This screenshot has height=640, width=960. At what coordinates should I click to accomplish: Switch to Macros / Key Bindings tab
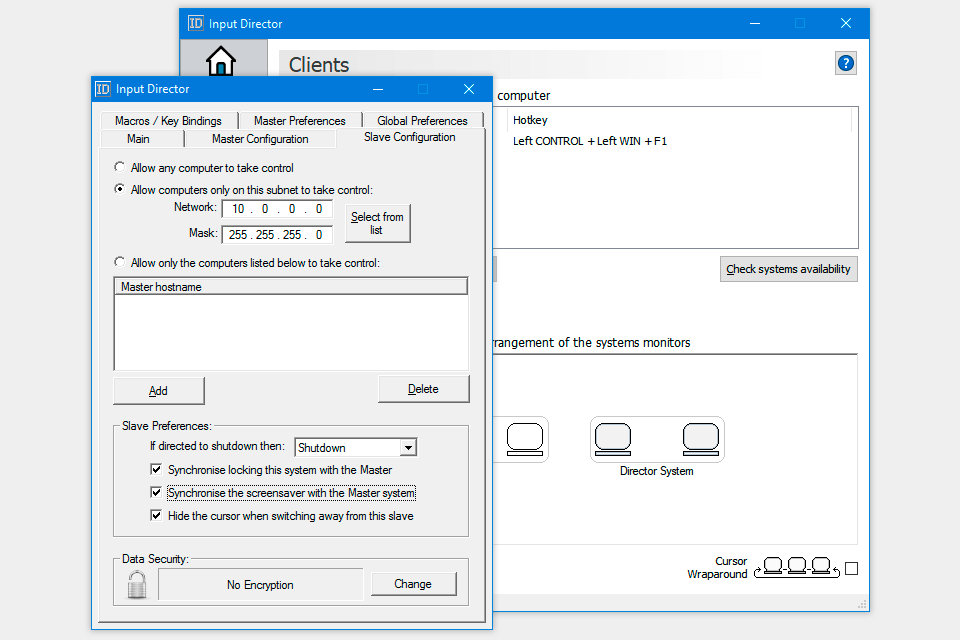pos(168,121)
